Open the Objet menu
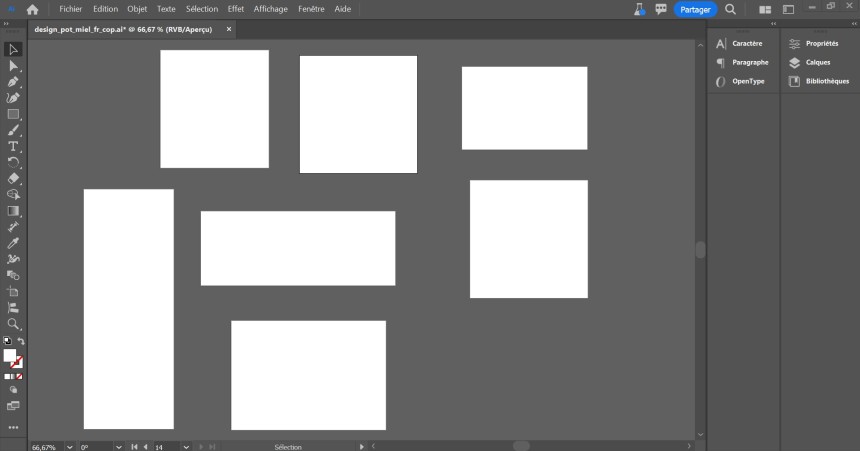 point(137,9)
